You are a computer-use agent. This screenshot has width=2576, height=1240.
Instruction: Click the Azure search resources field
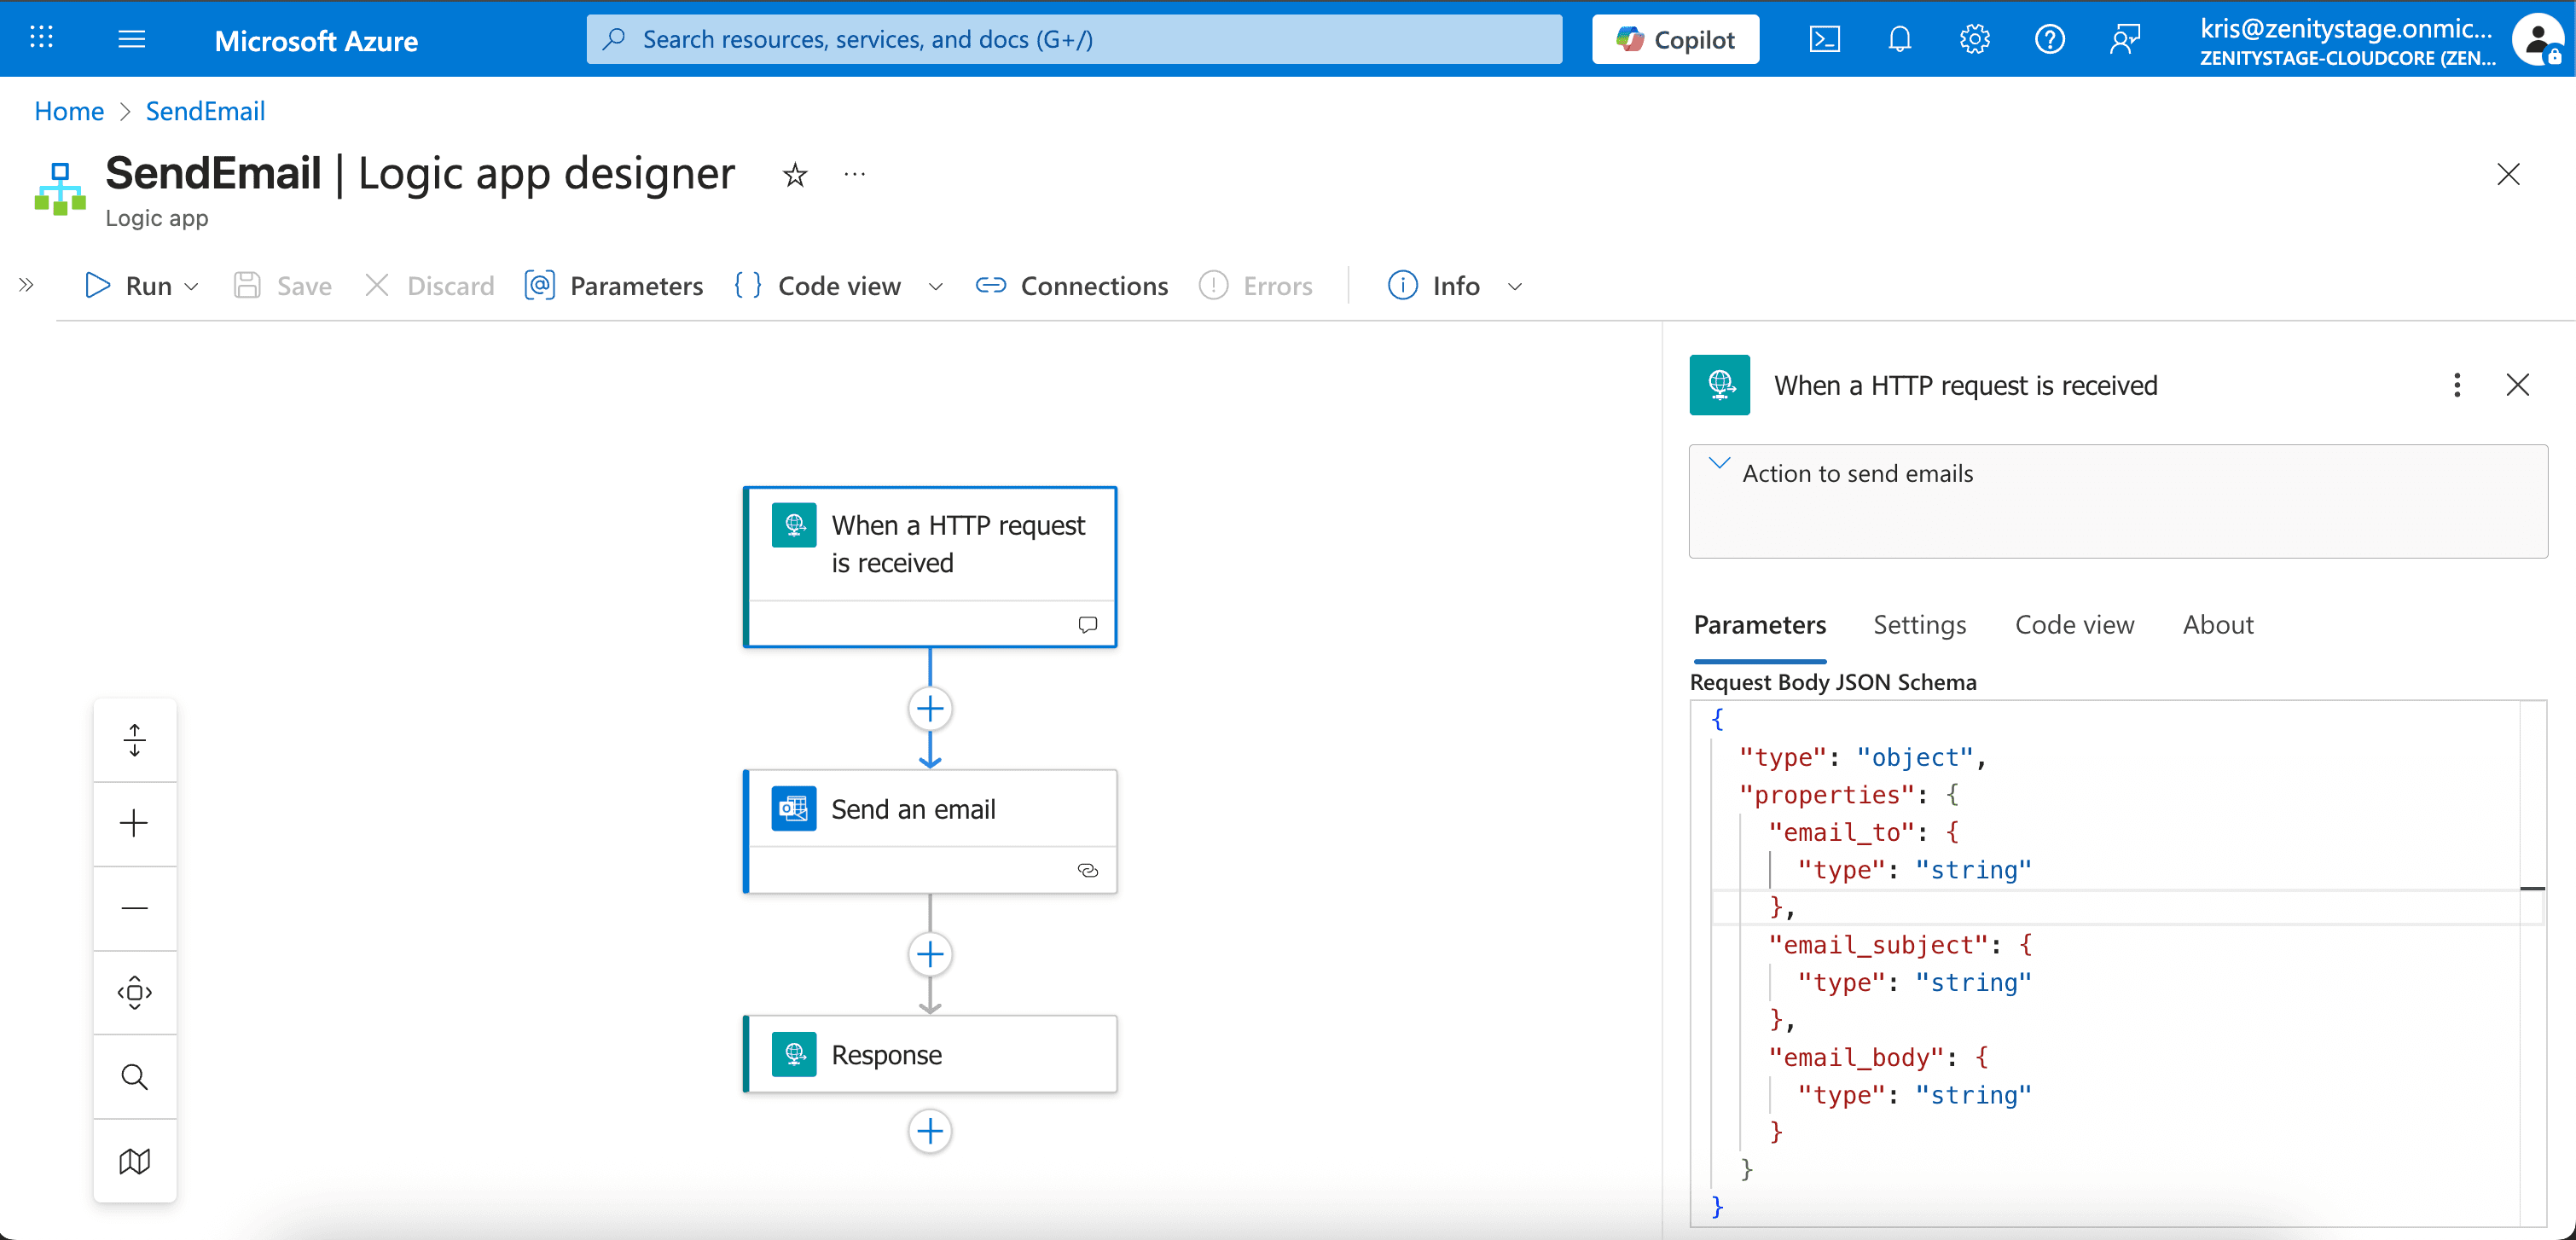1074,39
